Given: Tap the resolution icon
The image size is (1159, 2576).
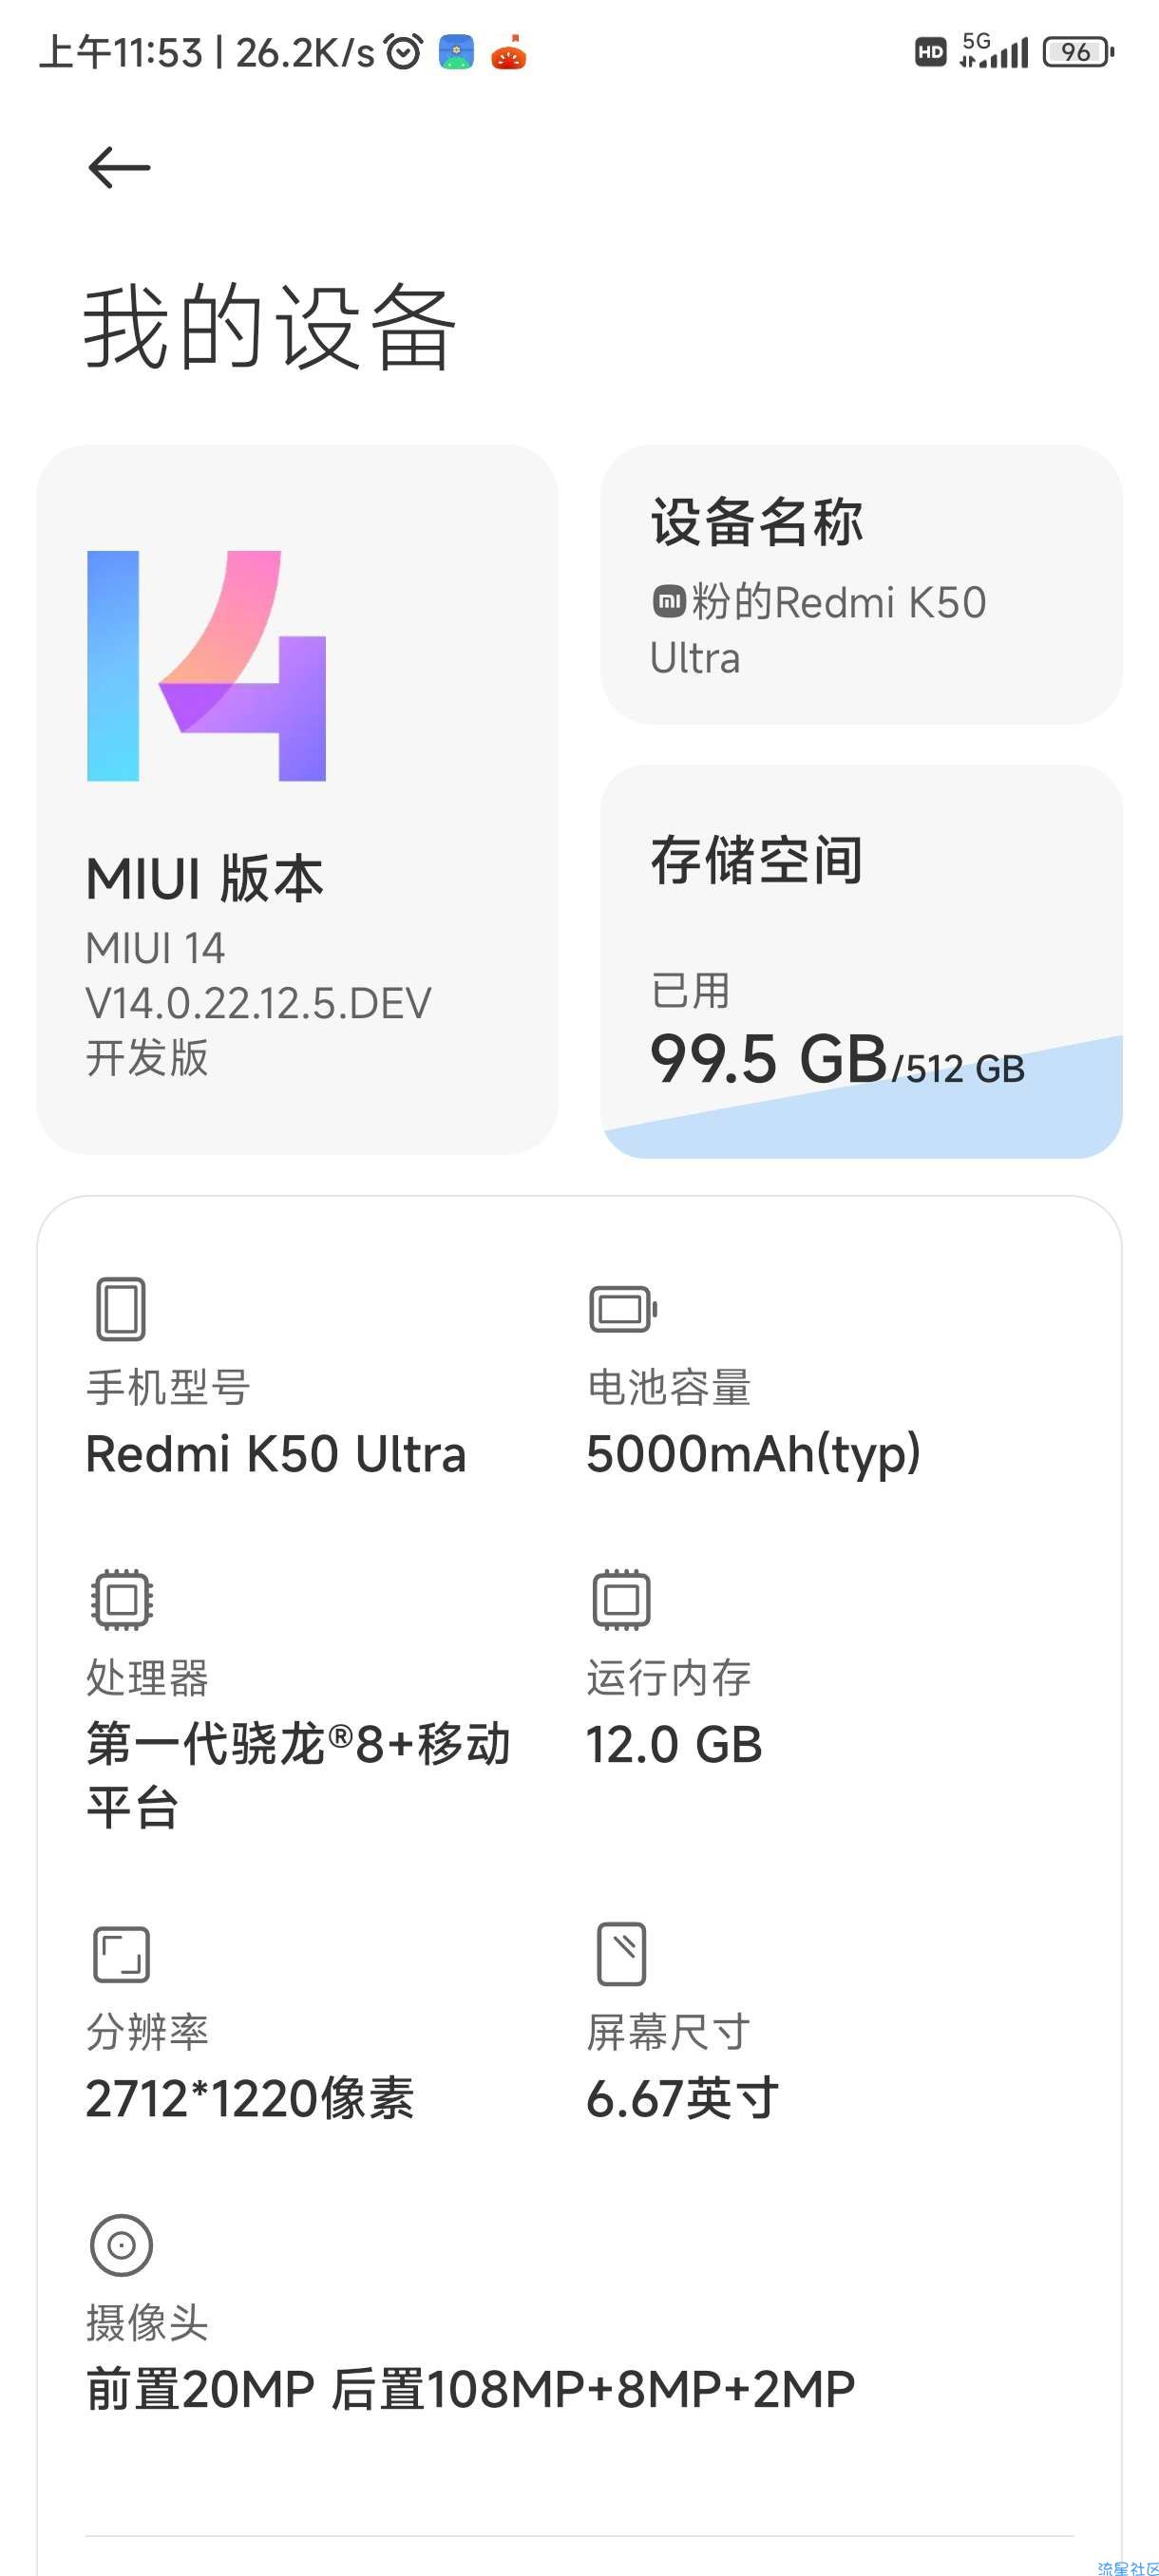Looking at the screenshot, I should [121, 1954].
